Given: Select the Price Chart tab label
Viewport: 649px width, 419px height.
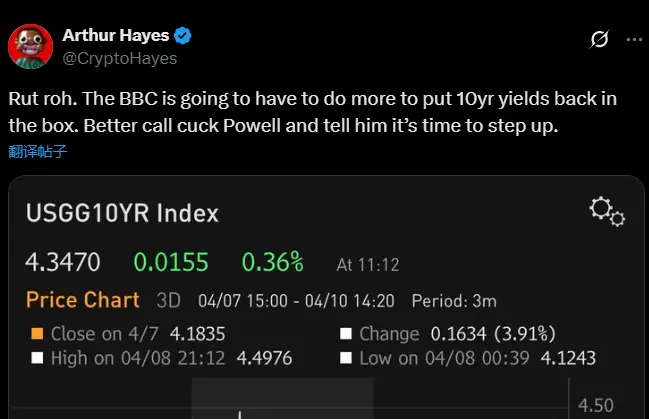Looking at the screenshot, I should pyautogui.click(x=83, y=300).
